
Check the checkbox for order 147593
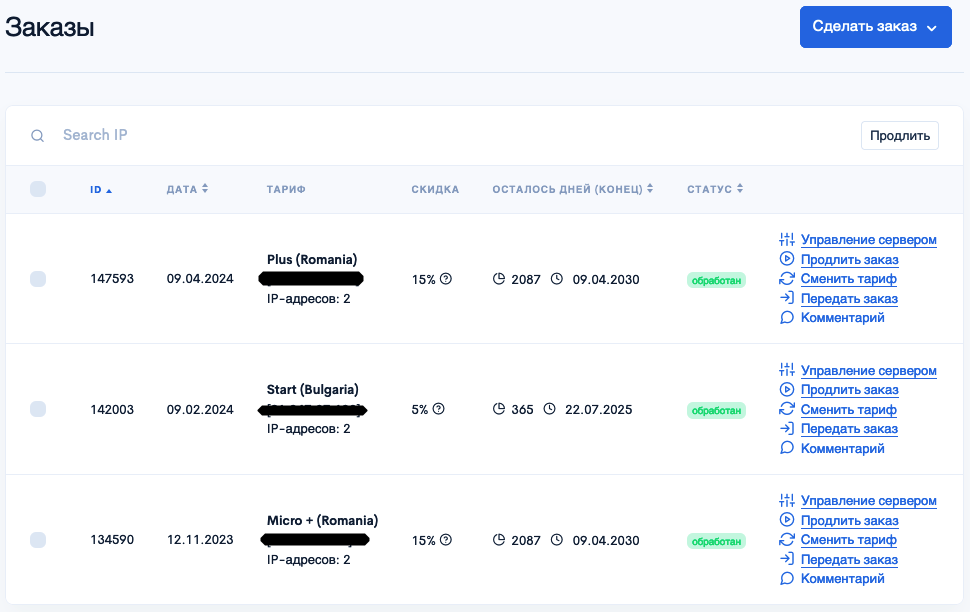click(38, 278)
